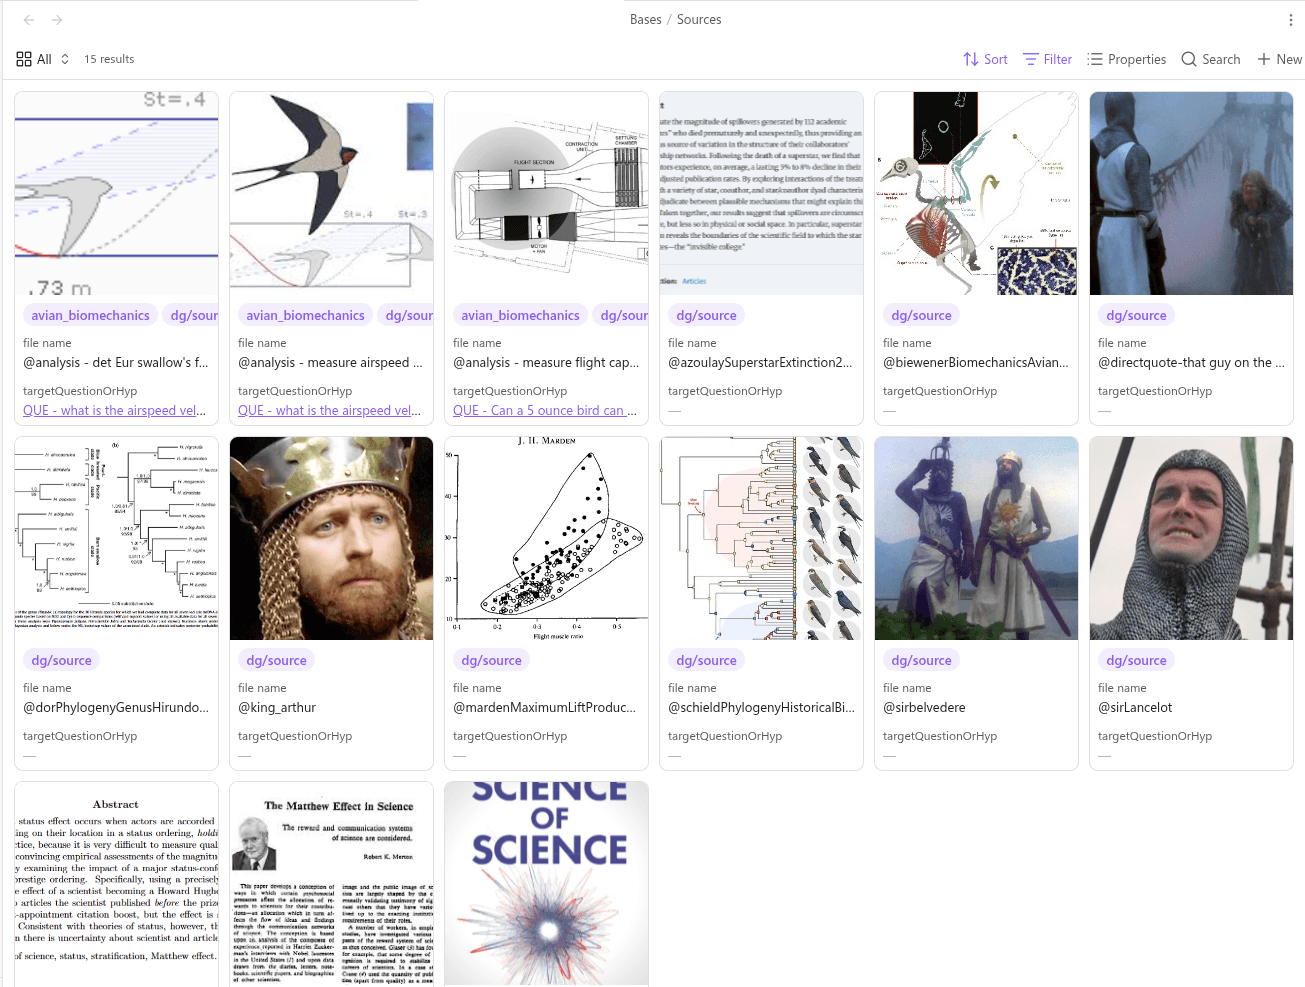The image size is (1305, 987).
Task: Click avian_biomechanics tag on measure airspeed card
Action: coord(305,315)
